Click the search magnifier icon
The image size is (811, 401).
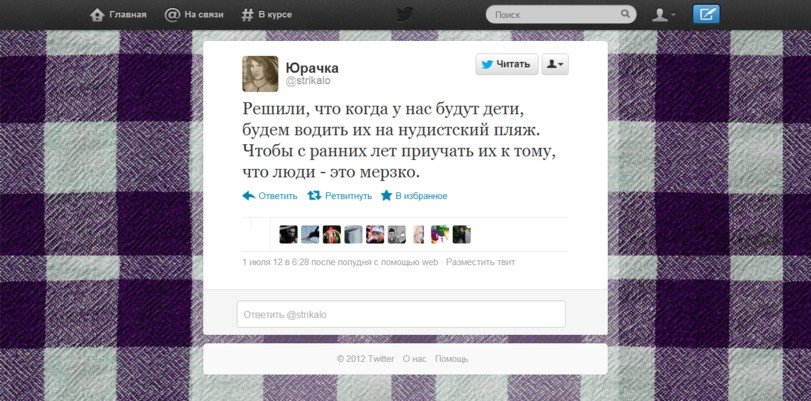point(625,14)
